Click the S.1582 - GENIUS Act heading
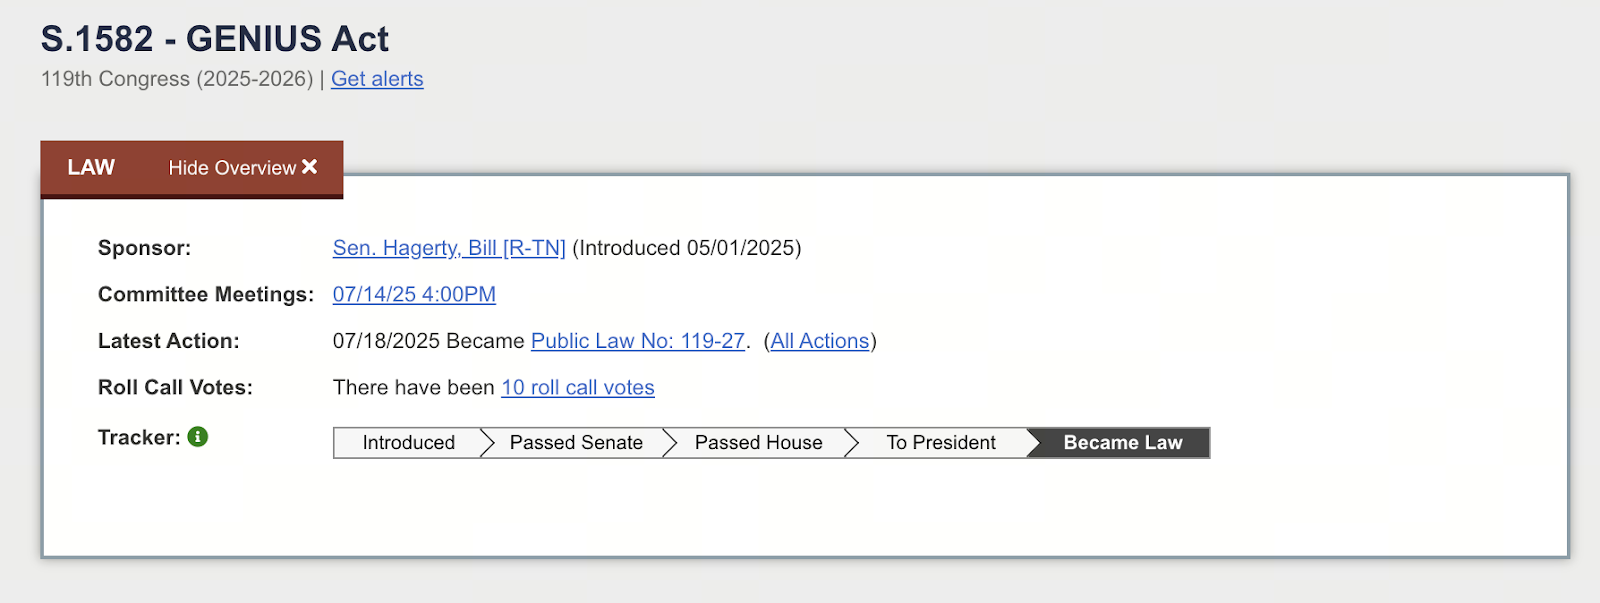The height and width of the screenshot is (603, 1600). 215,39
